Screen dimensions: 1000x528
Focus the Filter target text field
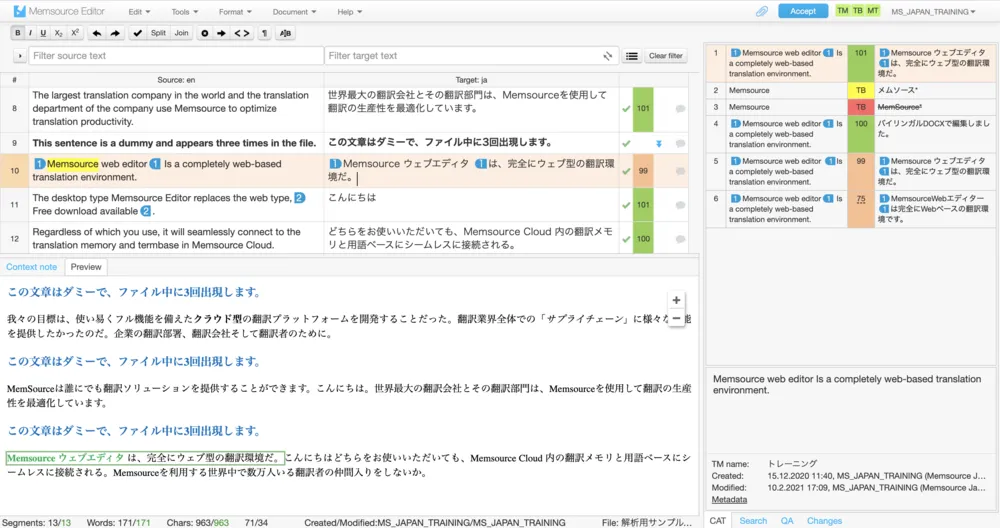[470, 56]
